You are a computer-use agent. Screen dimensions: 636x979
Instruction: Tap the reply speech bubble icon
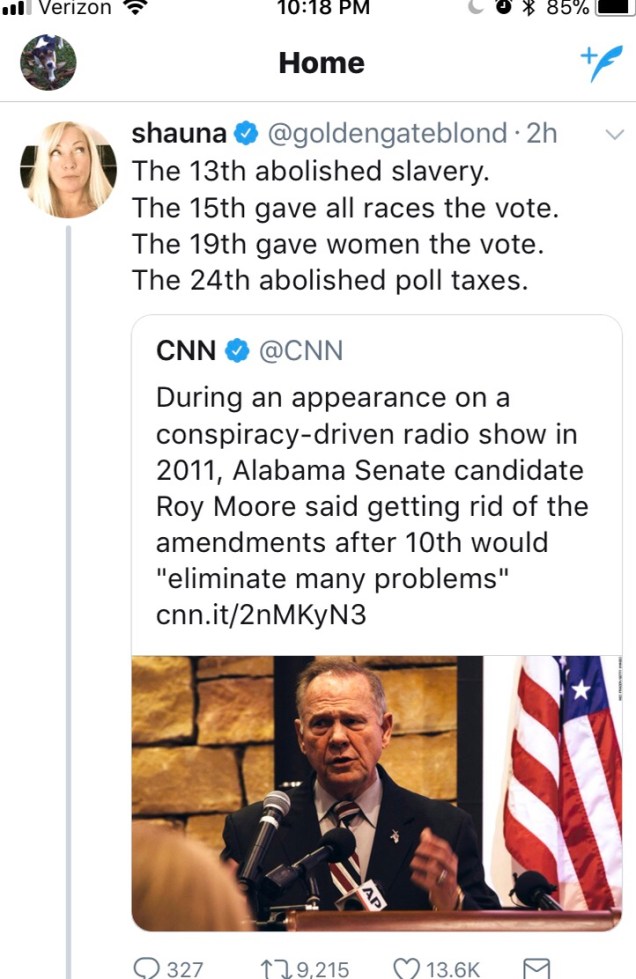coord(146,966)
